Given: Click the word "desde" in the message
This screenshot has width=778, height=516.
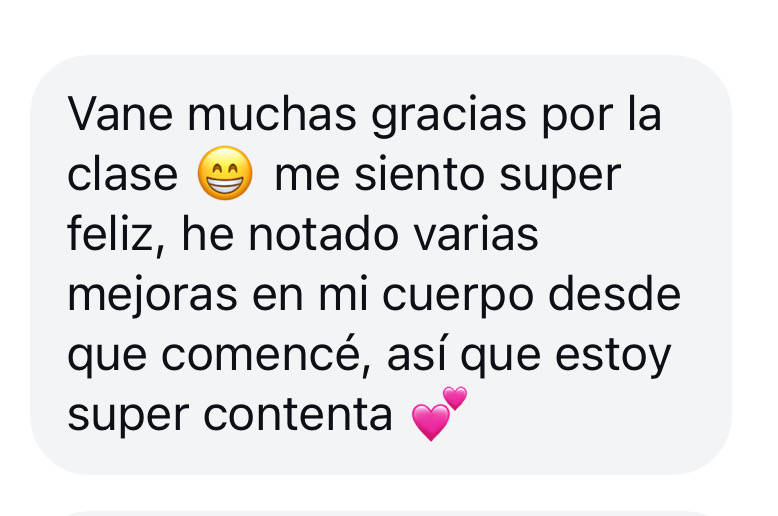Looking at the screenshot, I should pos(614,295).
